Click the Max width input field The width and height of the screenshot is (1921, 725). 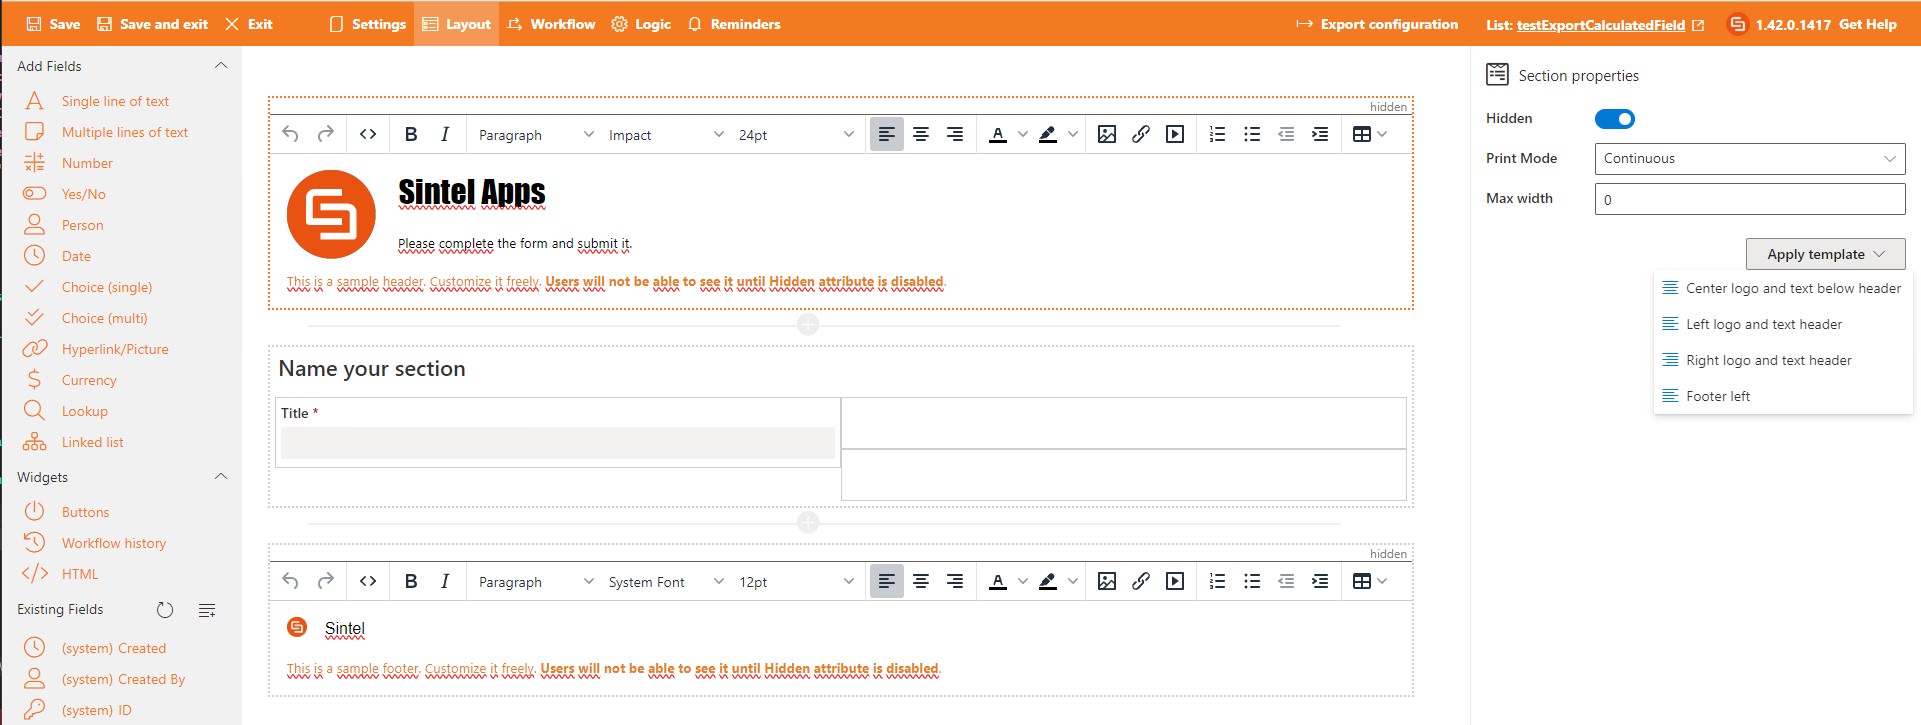(x=1749, y=199)
